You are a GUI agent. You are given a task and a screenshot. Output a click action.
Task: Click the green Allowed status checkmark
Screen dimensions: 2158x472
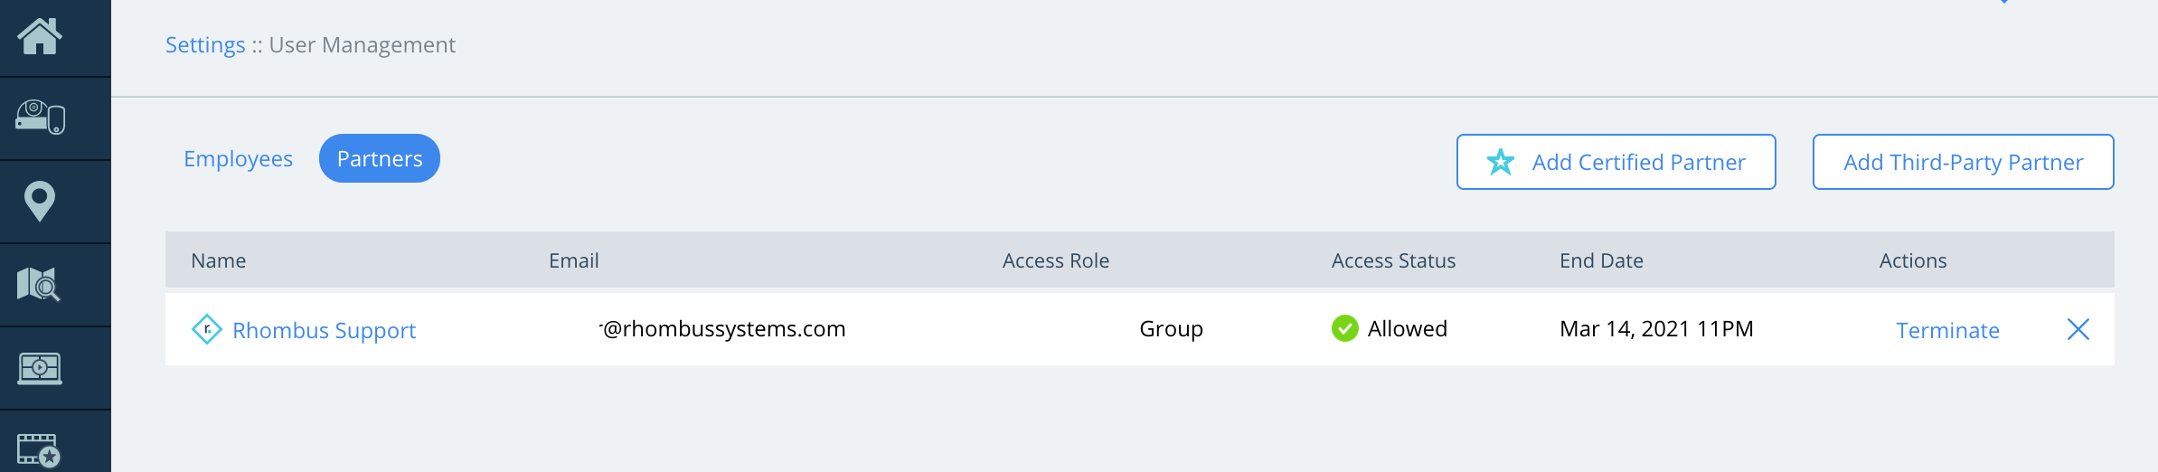(x=1345, y=328)
